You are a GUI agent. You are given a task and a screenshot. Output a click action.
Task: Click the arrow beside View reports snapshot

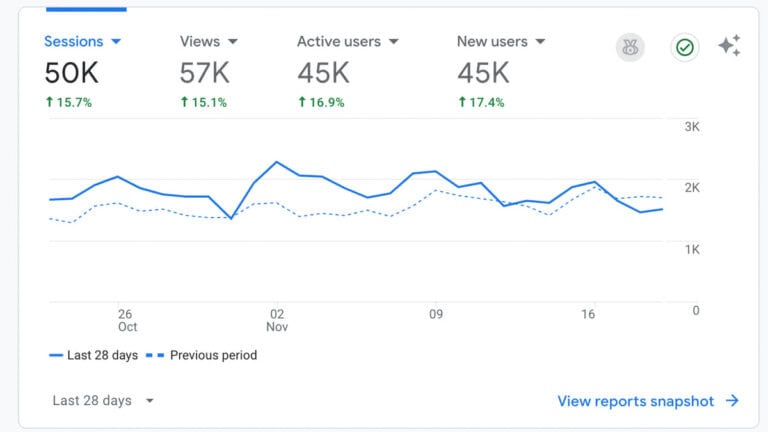click(733, 401)
